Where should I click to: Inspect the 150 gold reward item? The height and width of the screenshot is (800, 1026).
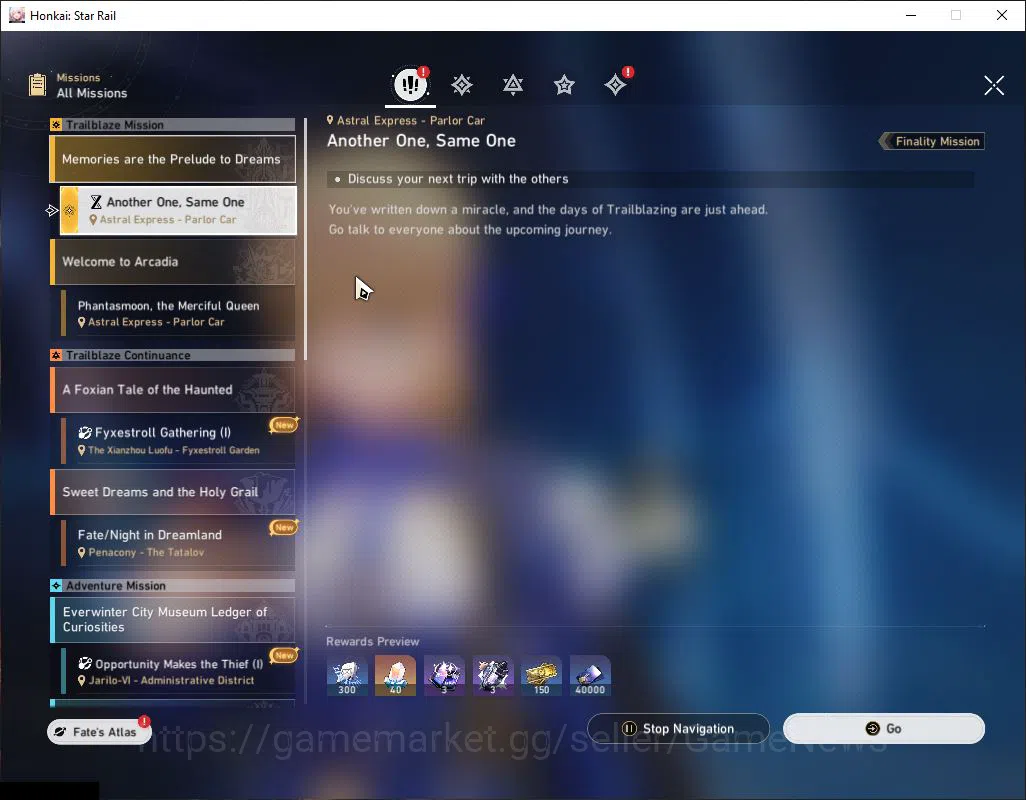click(x=541, y=676)
